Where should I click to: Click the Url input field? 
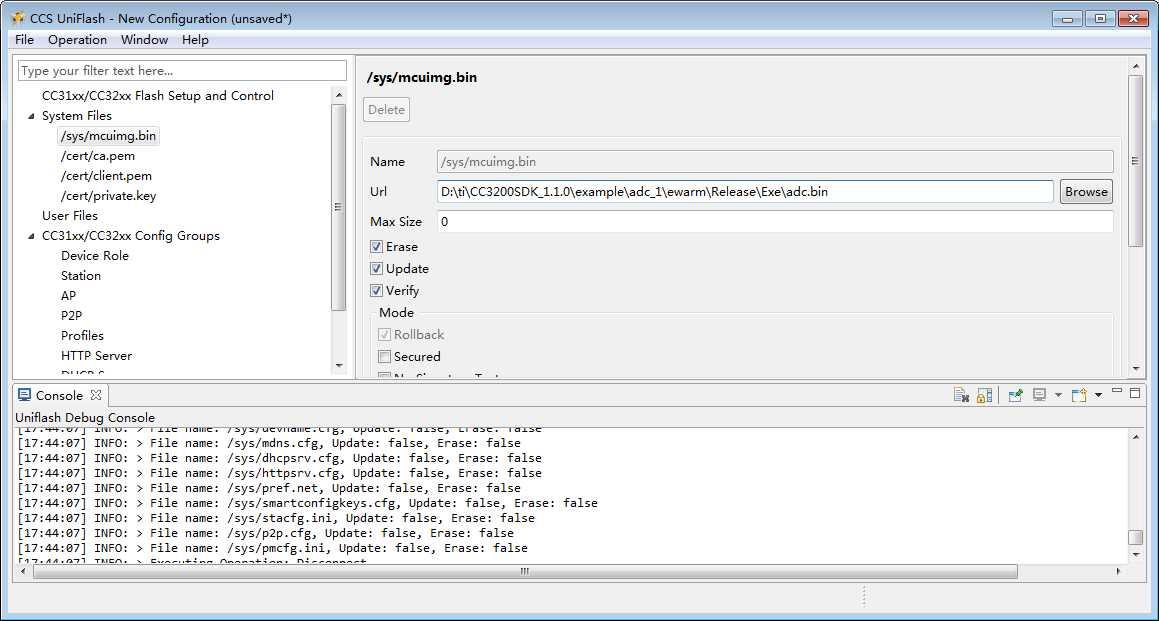745,191
